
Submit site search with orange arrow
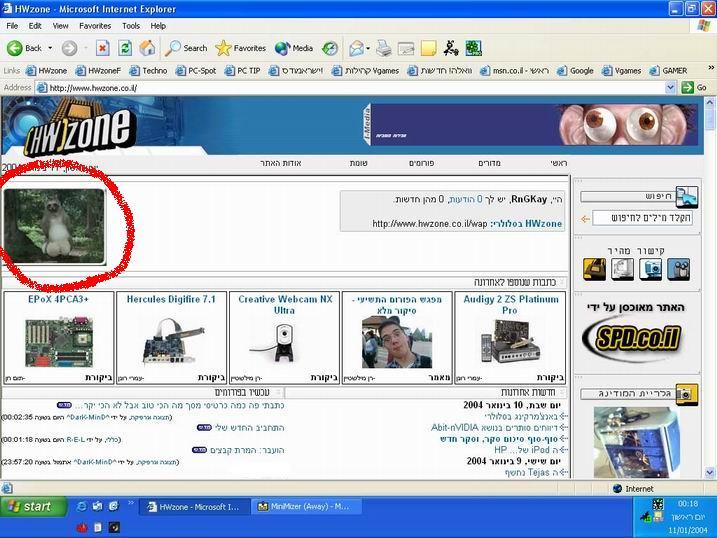pyautogui.click(x=585, y=219)
